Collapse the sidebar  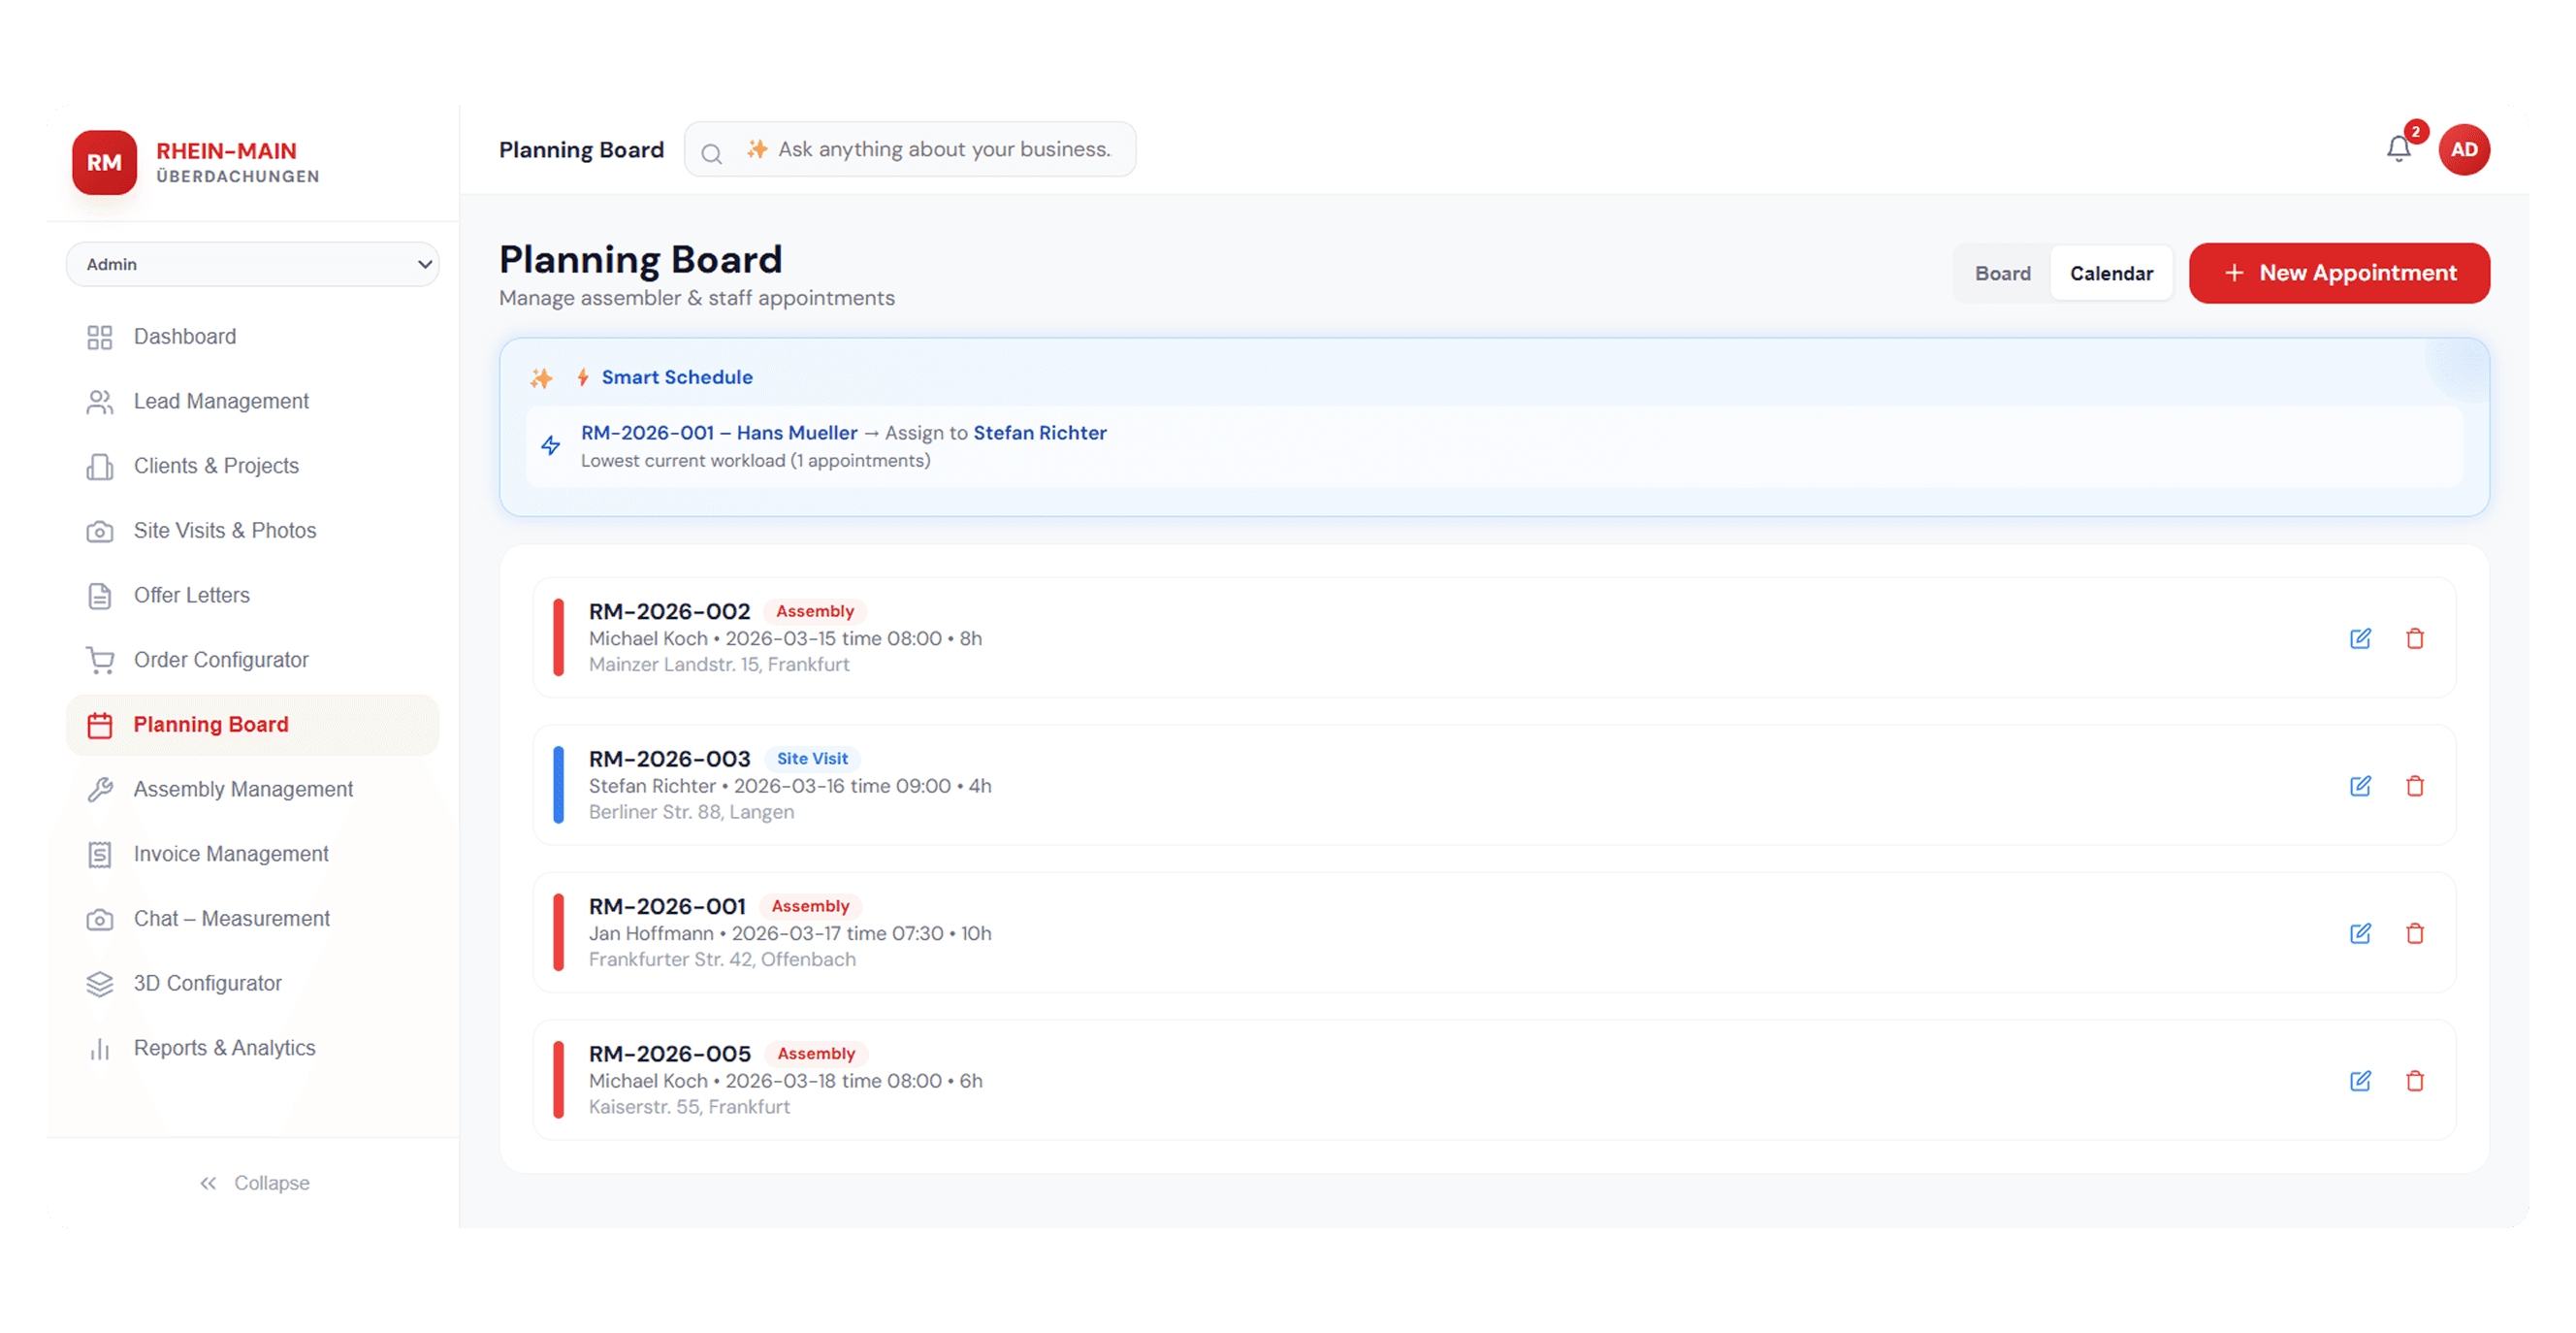(x=254, y=1183)
